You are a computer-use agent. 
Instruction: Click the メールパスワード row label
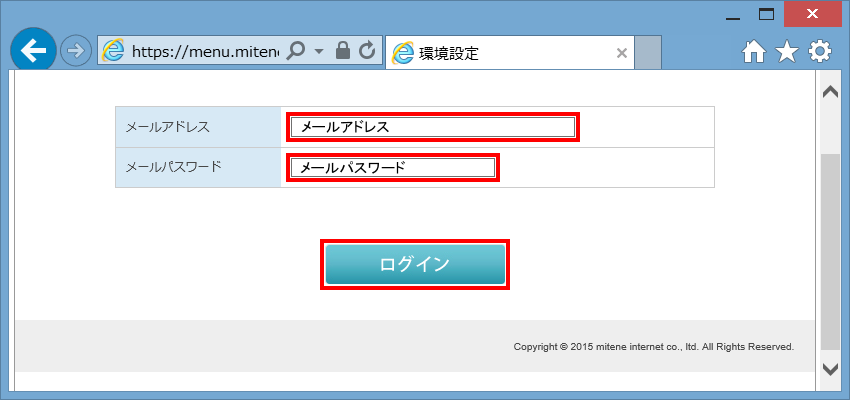pos(173,167)
